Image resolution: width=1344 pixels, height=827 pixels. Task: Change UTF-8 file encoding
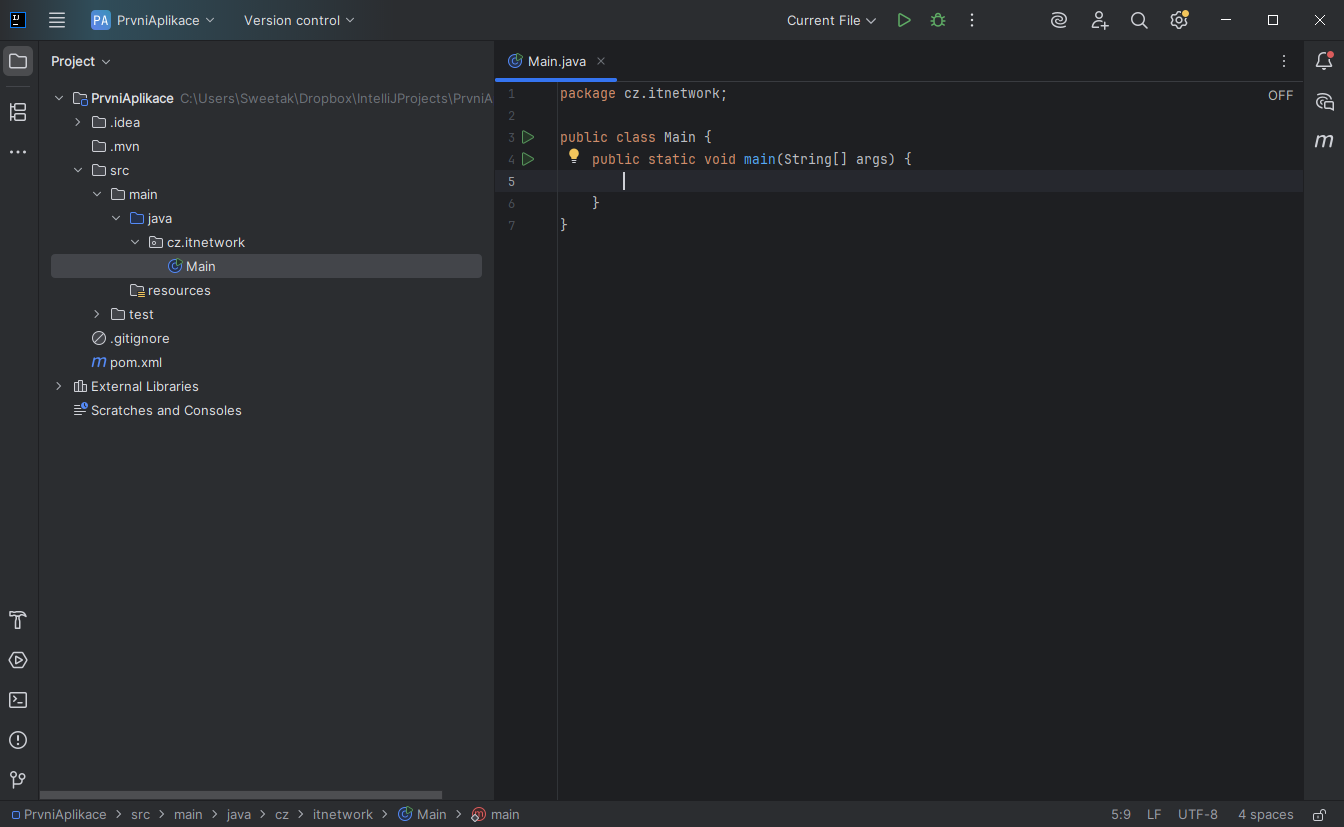(x=1198, y=815)
